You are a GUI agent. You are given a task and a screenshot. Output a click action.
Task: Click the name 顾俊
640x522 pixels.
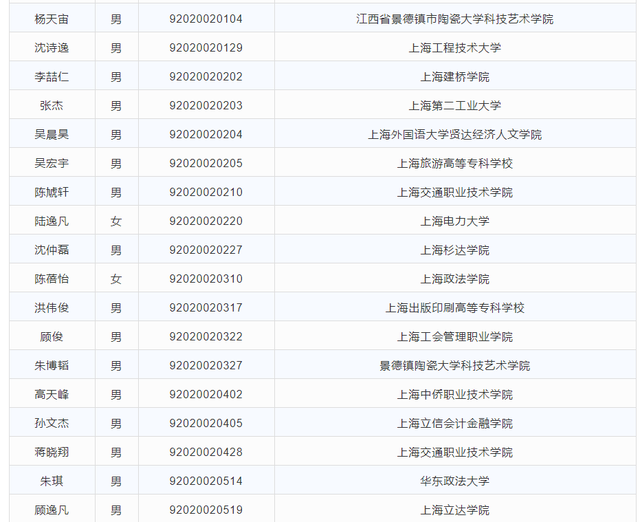pos(51,337)
